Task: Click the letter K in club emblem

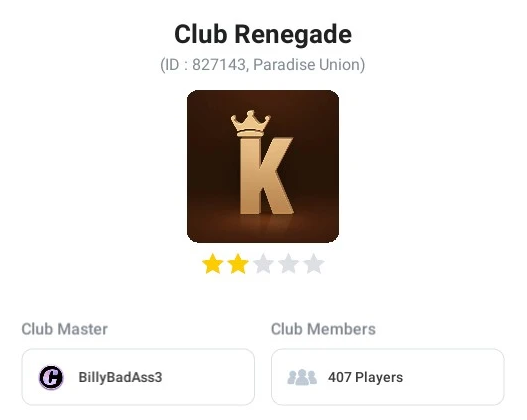Action: [267, 175]
